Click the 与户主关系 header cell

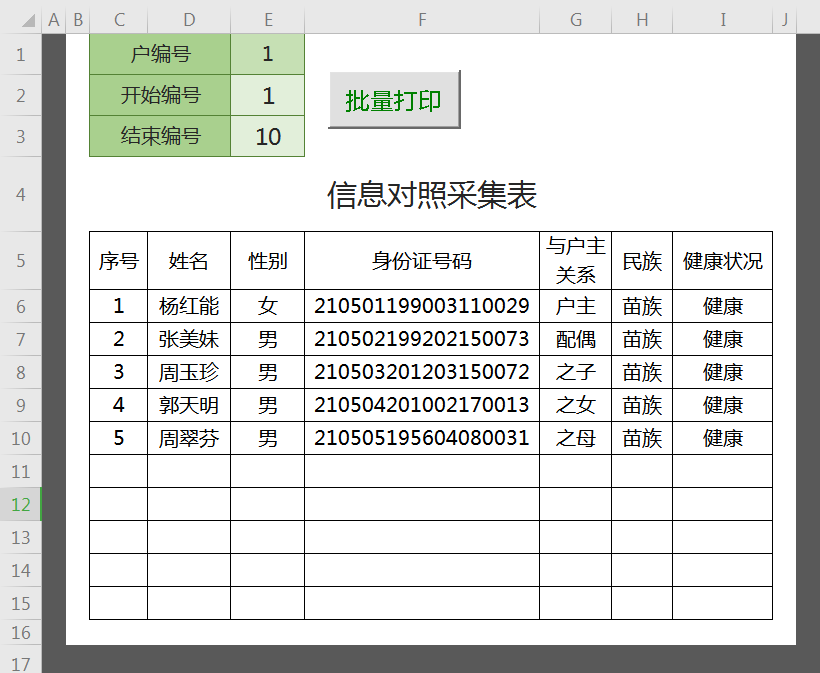coord(576,260)
